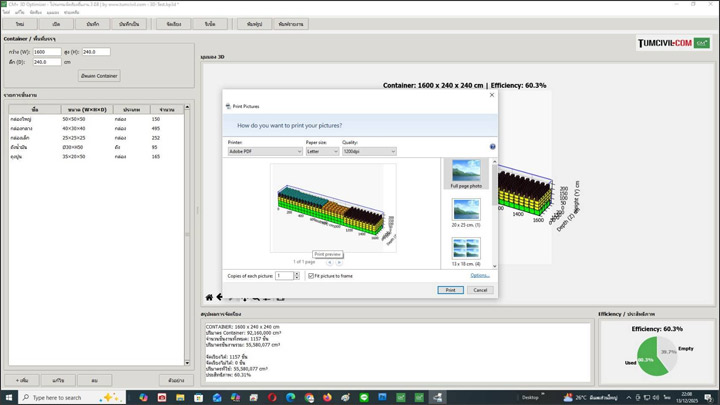The width and height of the screenshot is (720, 405).
Task: Click the help icon in Print Pictures dialog
Action: point(492,147)
